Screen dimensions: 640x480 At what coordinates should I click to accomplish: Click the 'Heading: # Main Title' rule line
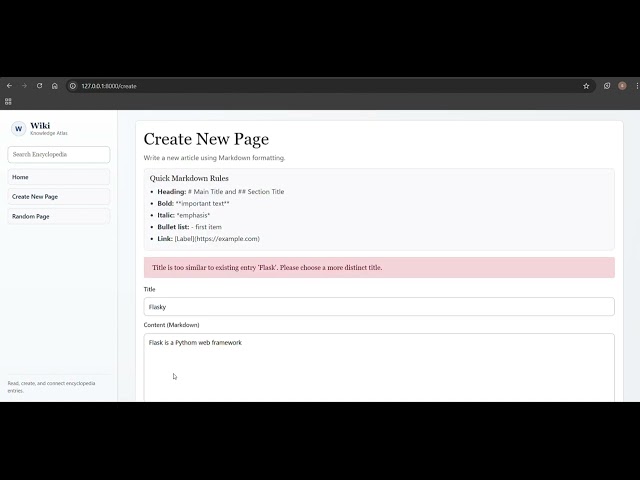click(221, 191)
